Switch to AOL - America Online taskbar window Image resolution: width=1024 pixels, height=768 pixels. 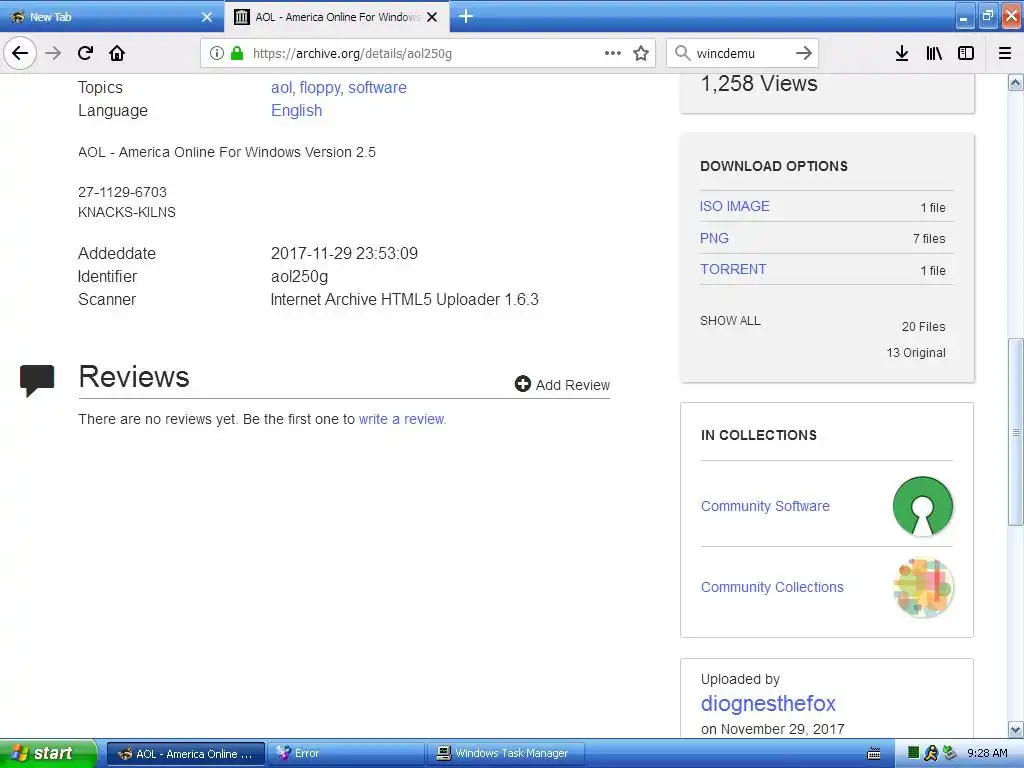(185, 754)
